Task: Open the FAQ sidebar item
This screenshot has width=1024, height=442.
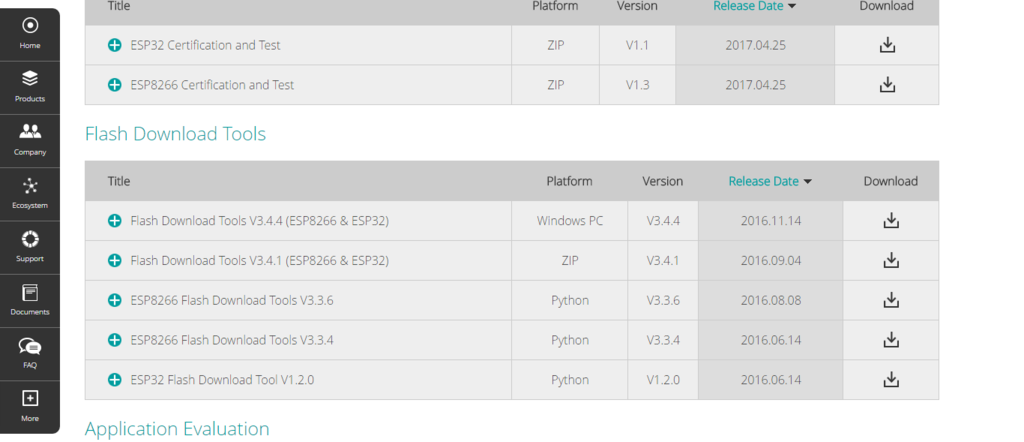Action: click(x=30, y=353)
